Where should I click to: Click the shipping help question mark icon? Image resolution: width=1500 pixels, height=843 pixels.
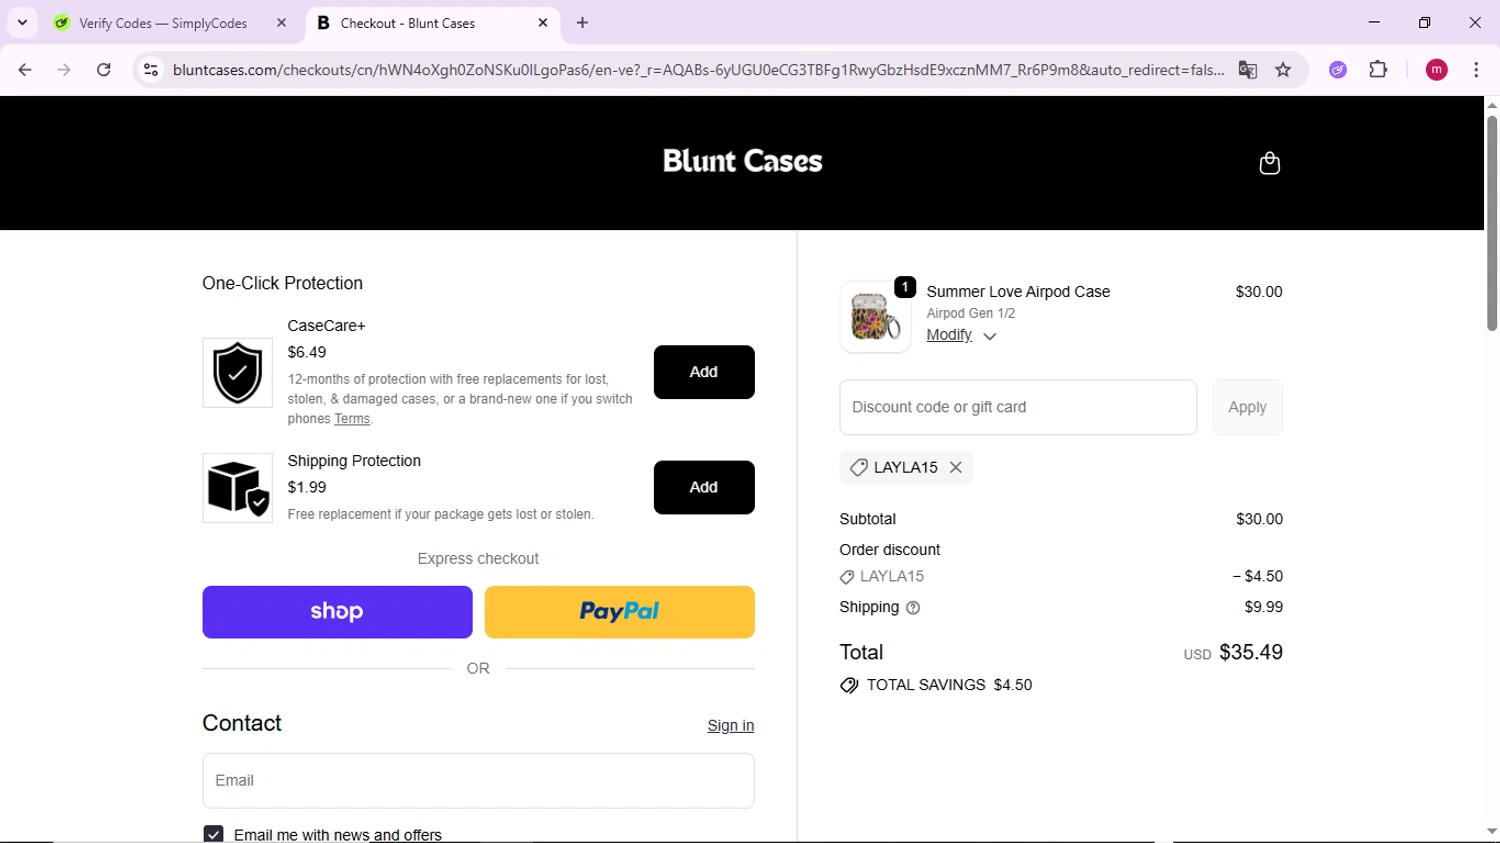[x=913, y=608]
